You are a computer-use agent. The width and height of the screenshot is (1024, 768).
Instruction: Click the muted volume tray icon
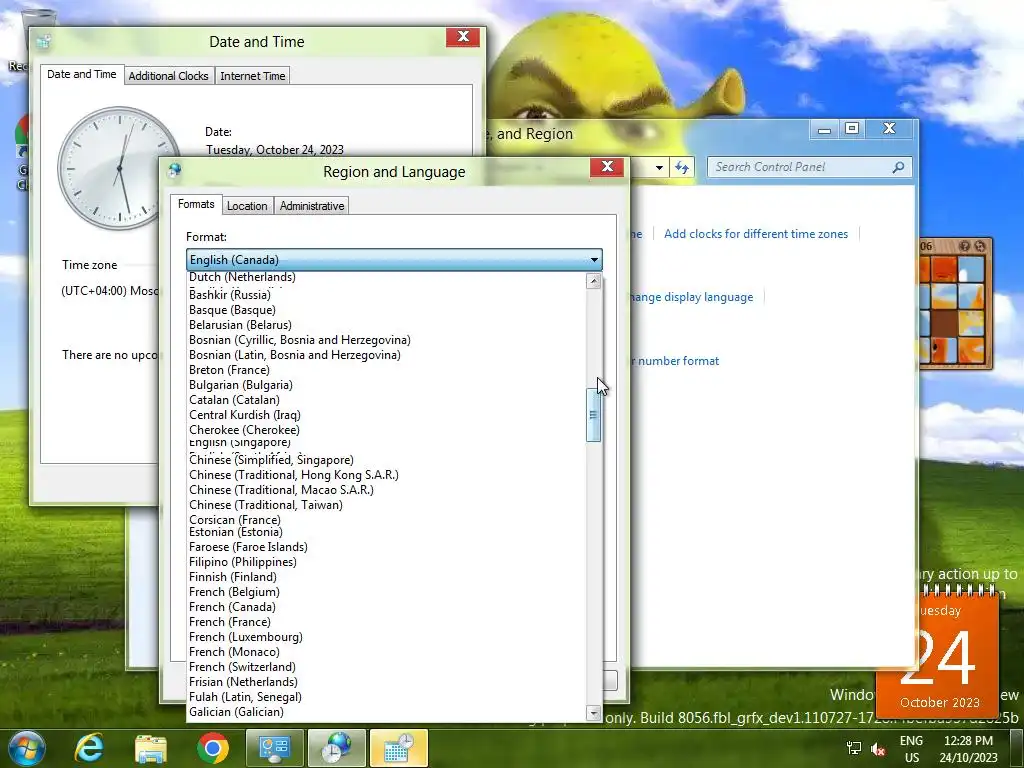pos(878,749)
